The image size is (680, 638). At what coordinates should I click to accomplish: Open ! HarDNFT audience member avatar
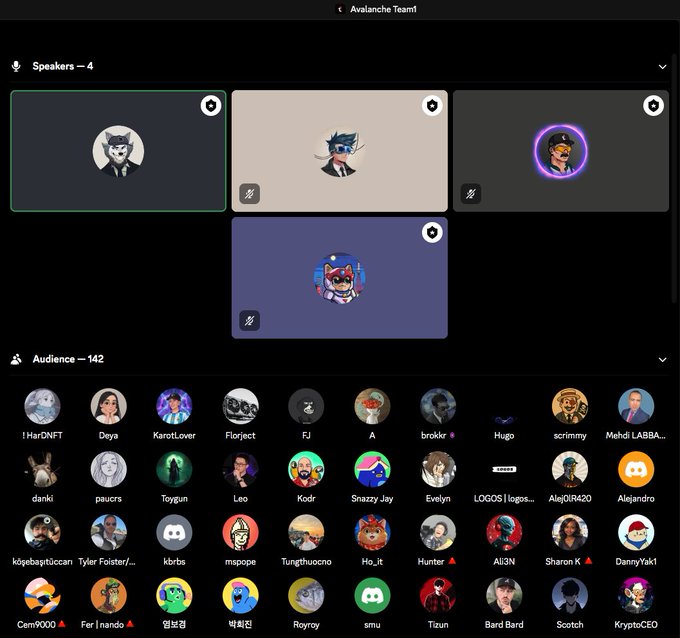(x=42, y=406)
